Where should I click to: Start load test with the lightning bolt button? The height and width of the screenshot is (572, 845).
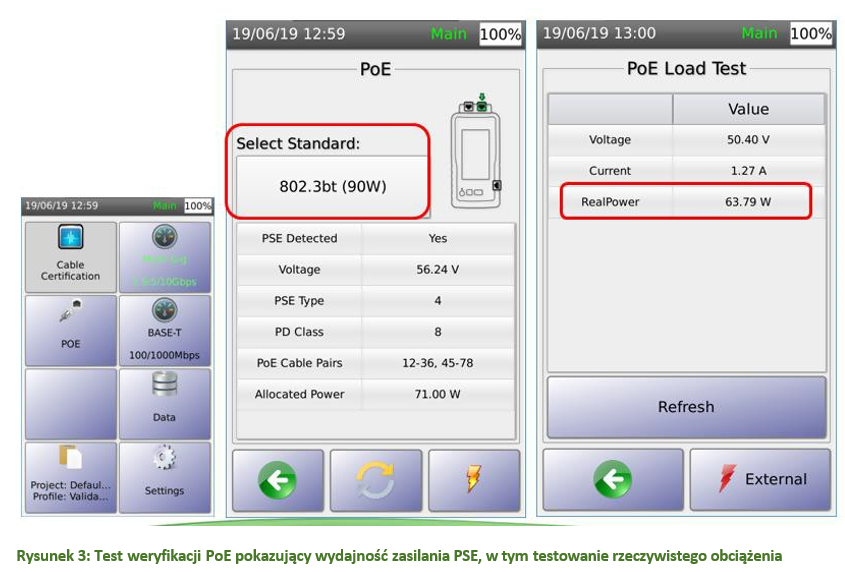[474, 480]
